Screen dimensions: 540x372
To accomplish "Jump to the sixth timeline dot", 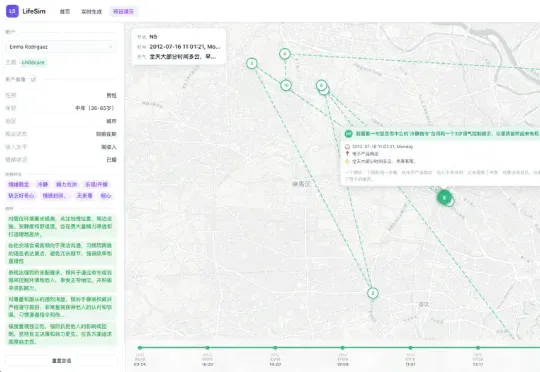I will tap(478, 348).
